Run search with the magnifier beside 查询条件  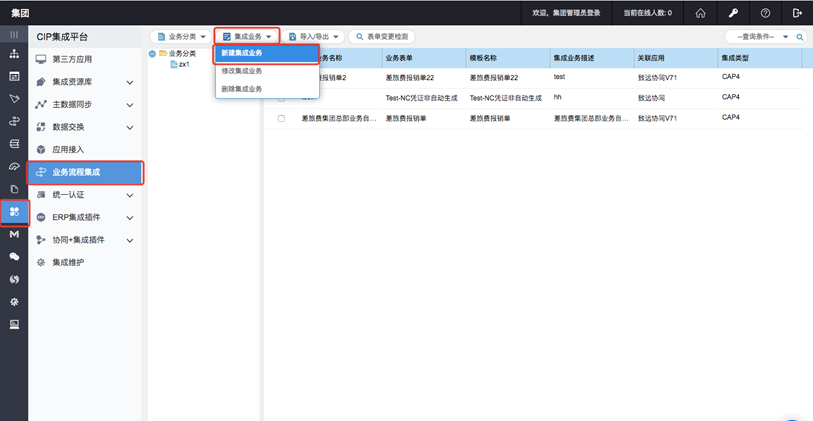click(x=800, y=37)
